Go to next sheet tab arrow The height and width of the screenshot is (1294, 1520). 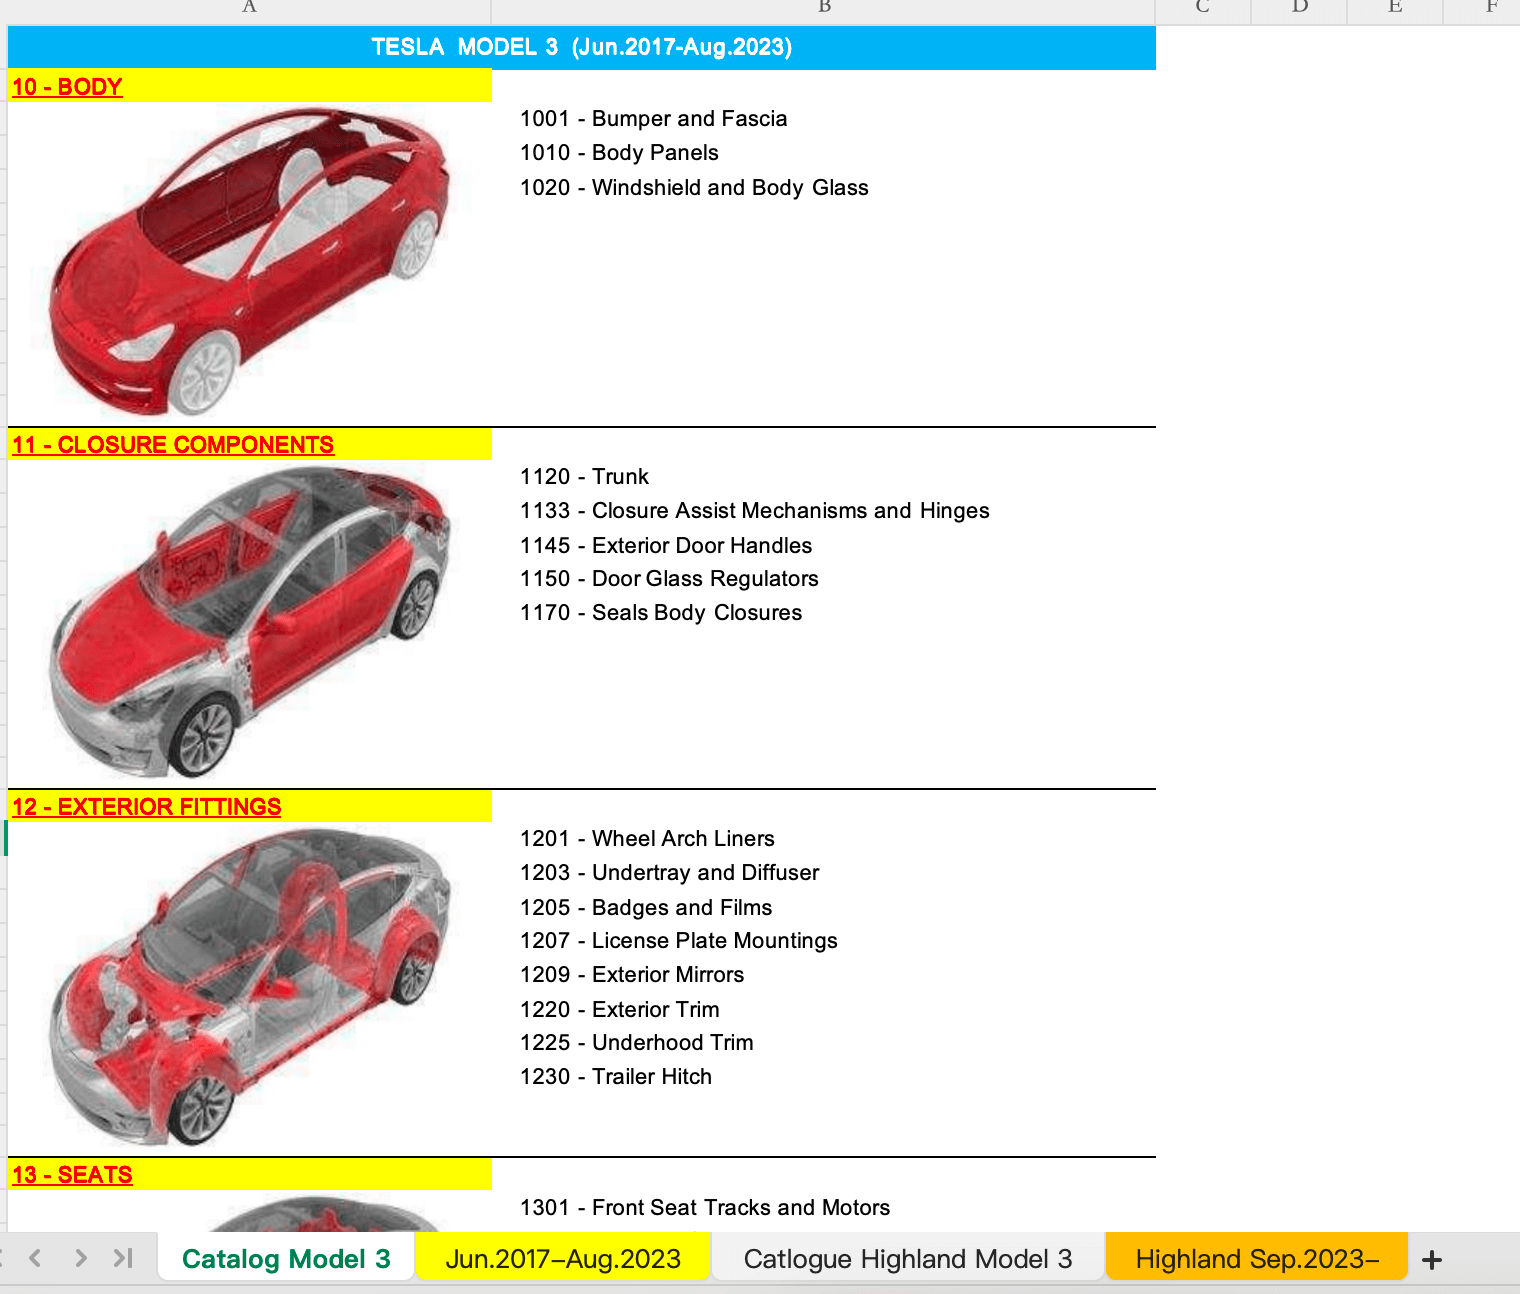point(81,1258)
